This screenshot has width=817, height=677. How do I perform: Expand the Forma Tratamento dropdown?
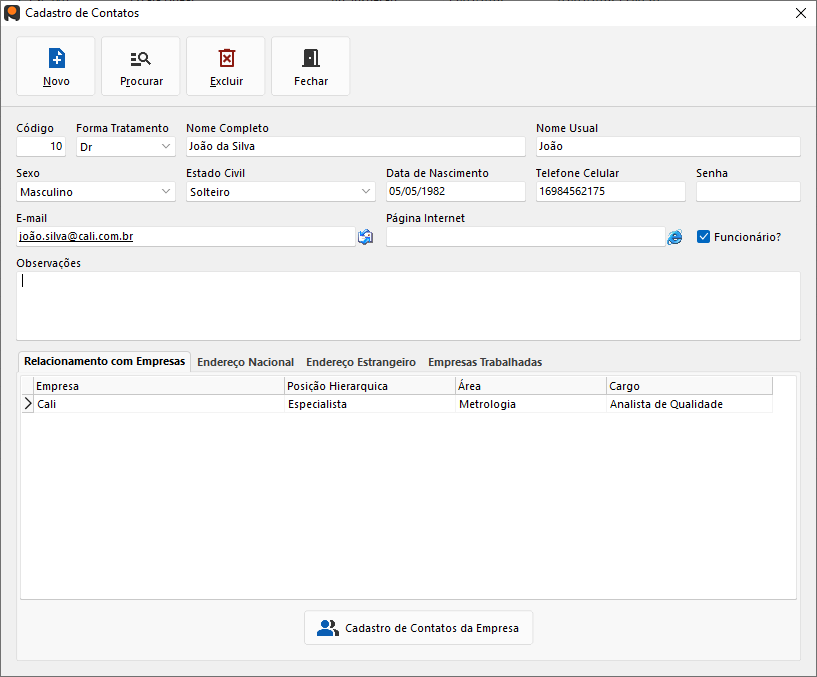[x=166, y=147]
